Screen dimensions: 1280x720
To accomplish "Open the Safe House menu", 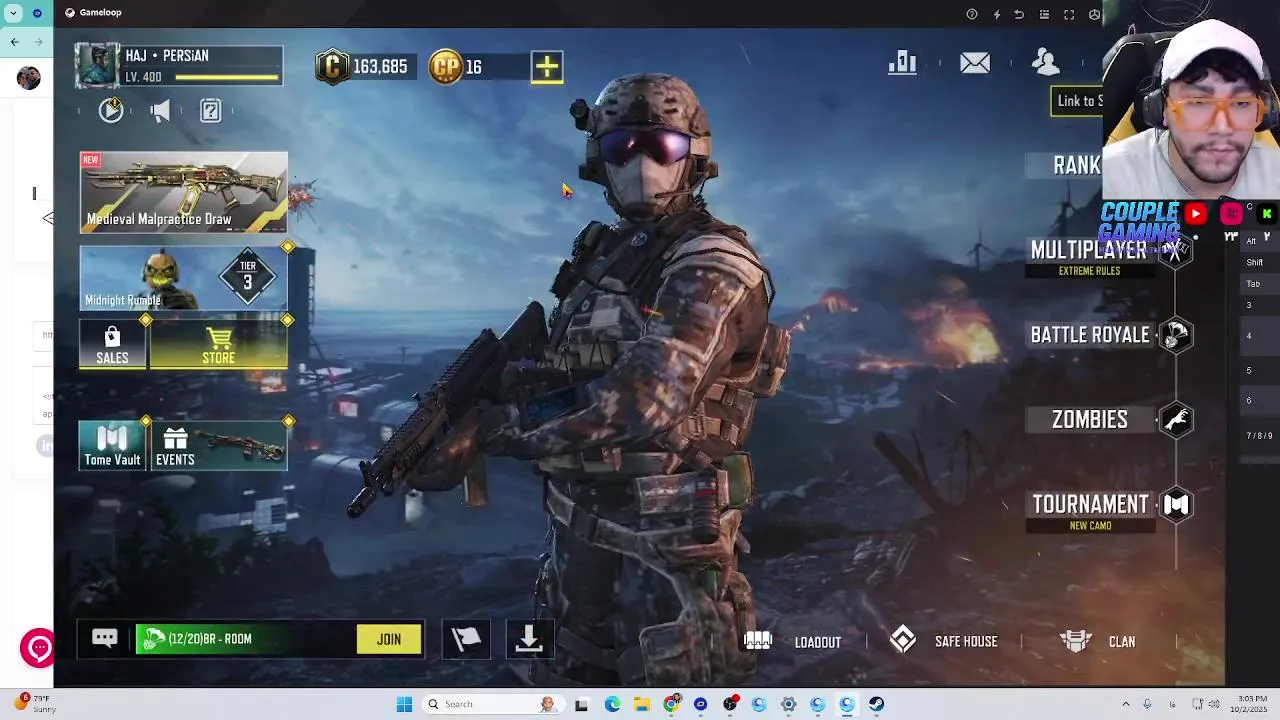I will coord(966,642).
